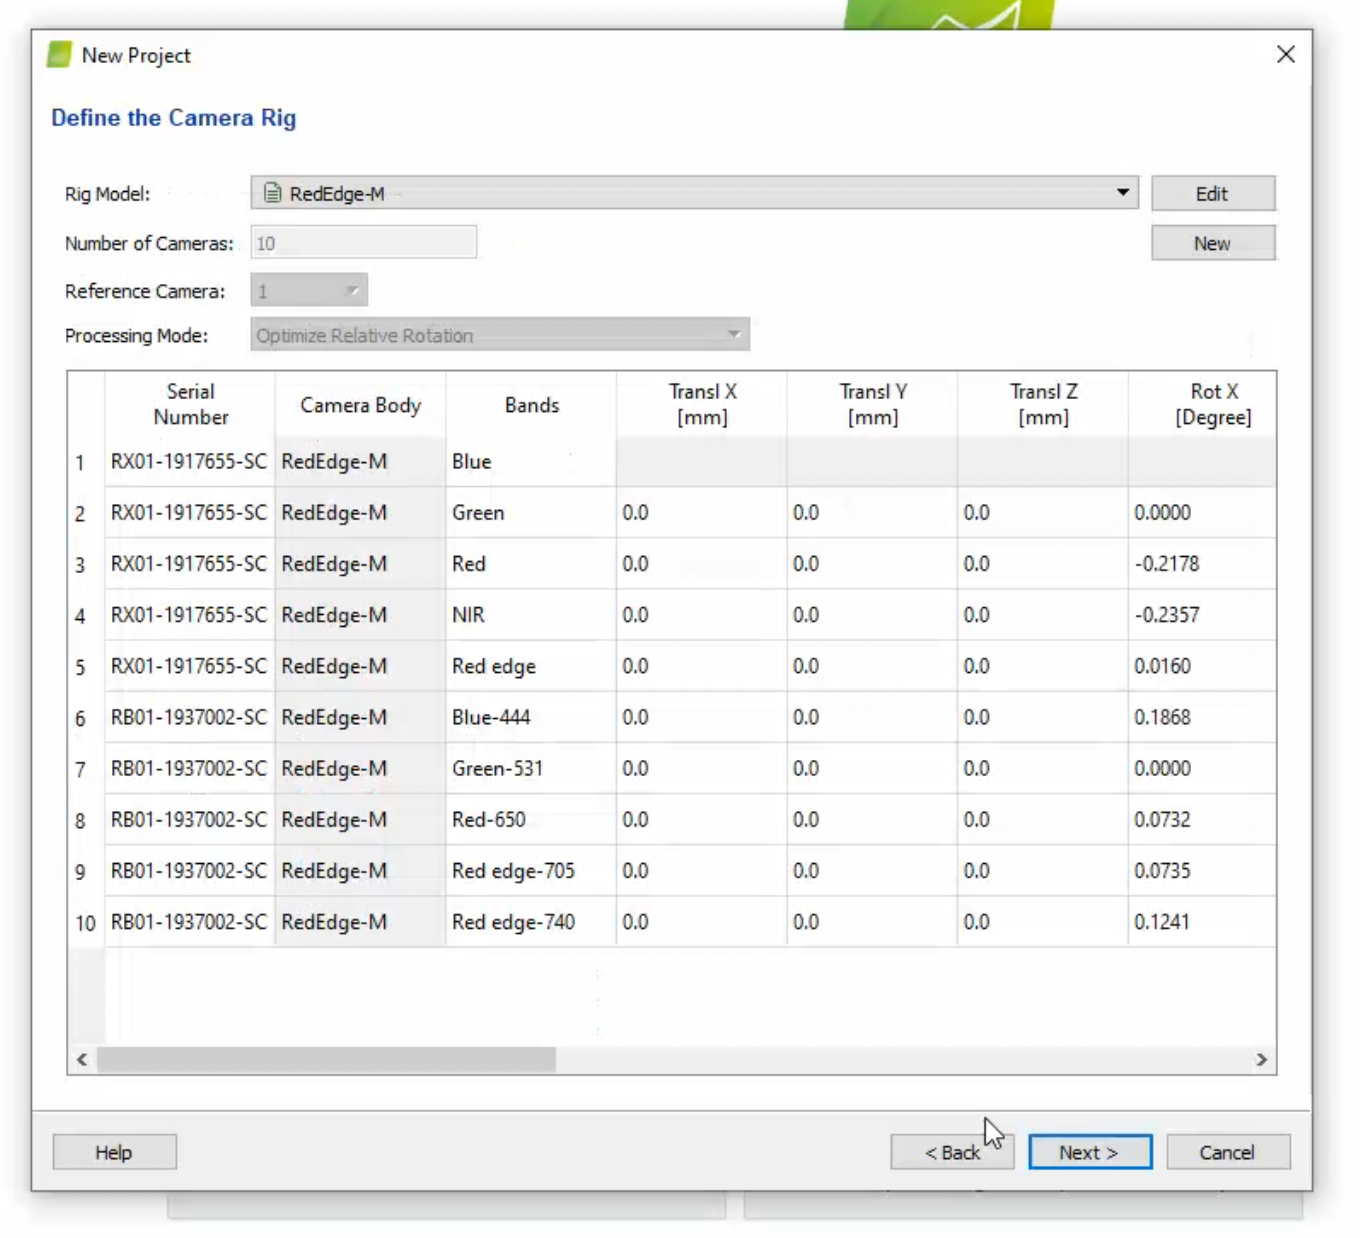Click the New Project app icon in title bar
The image size is (1360, 1238).
click(x=60, y=55)
